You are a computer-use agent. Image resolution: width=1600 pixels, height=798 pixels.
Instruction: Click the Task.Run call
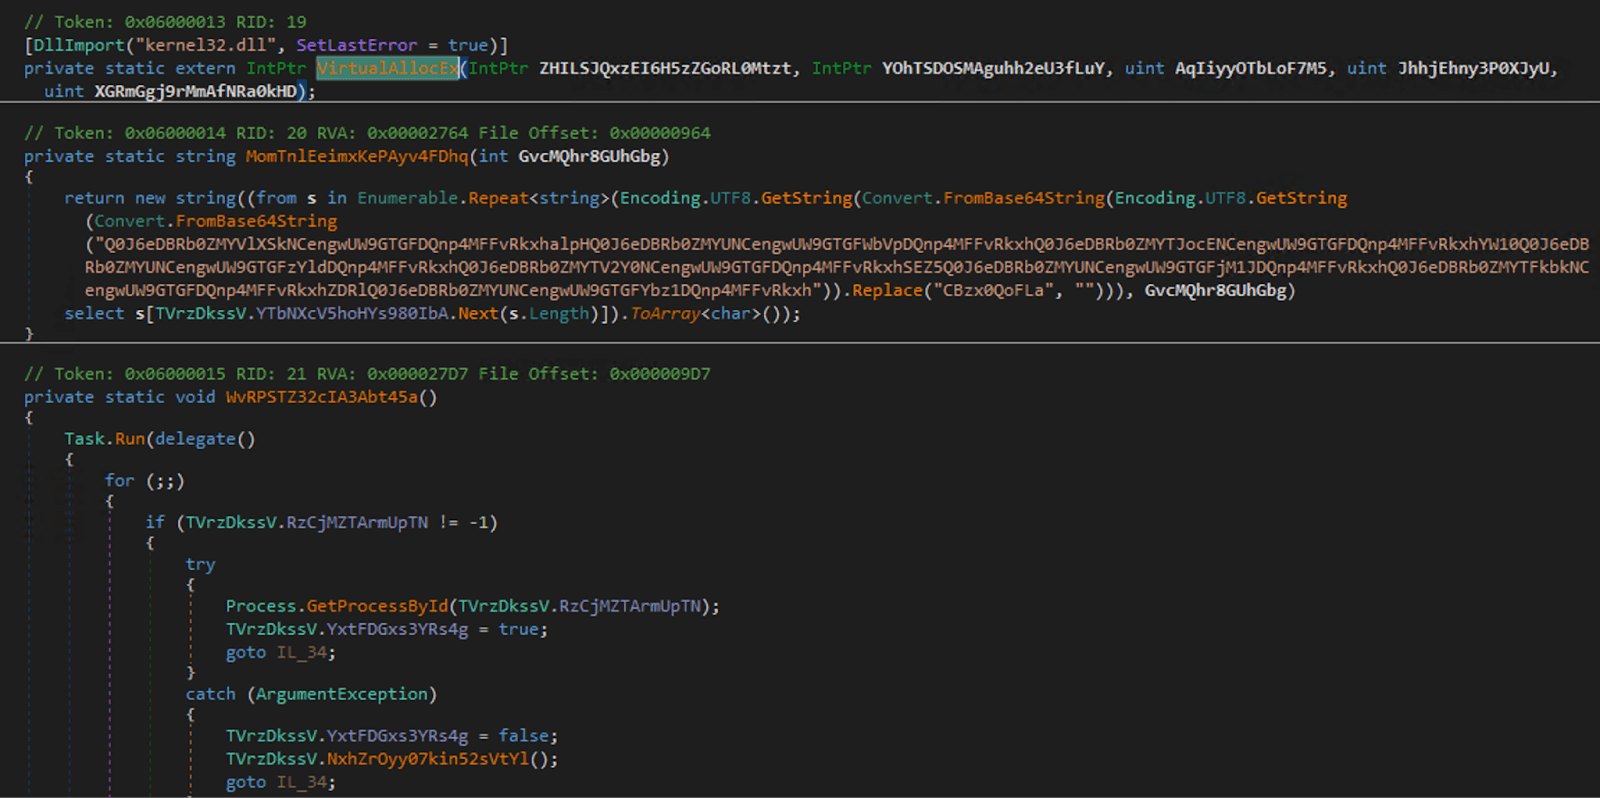[x=105, y=439]
